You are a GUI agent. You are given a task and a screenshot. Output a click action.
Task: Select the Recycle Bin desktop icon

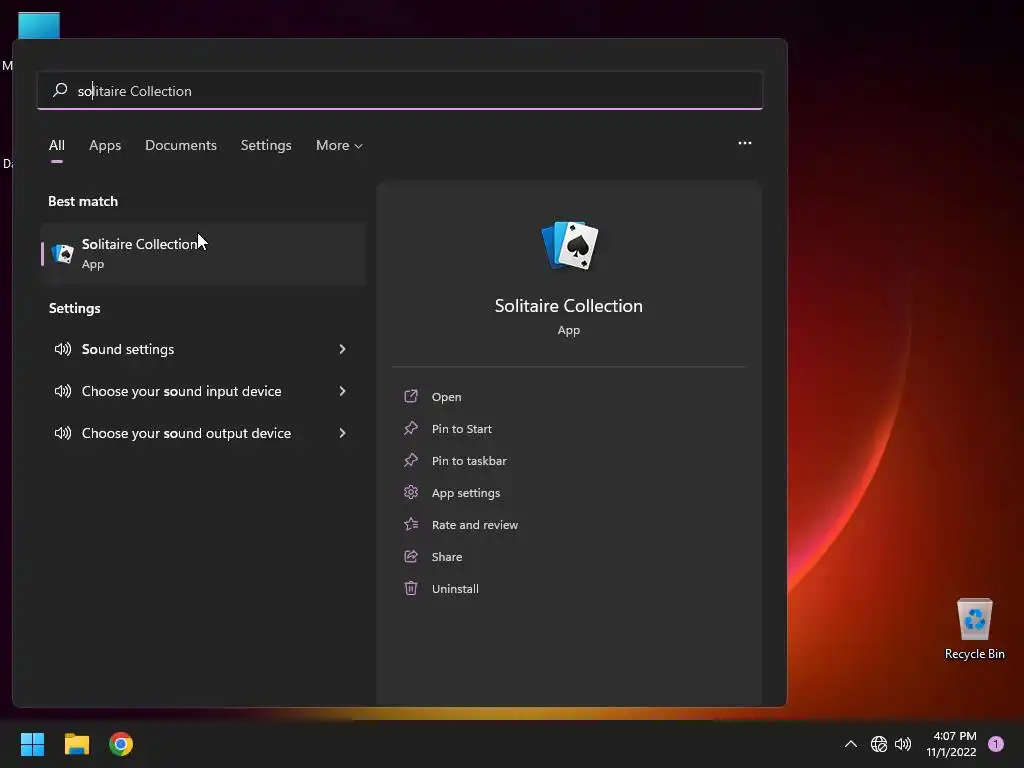[x=974, y=629]
